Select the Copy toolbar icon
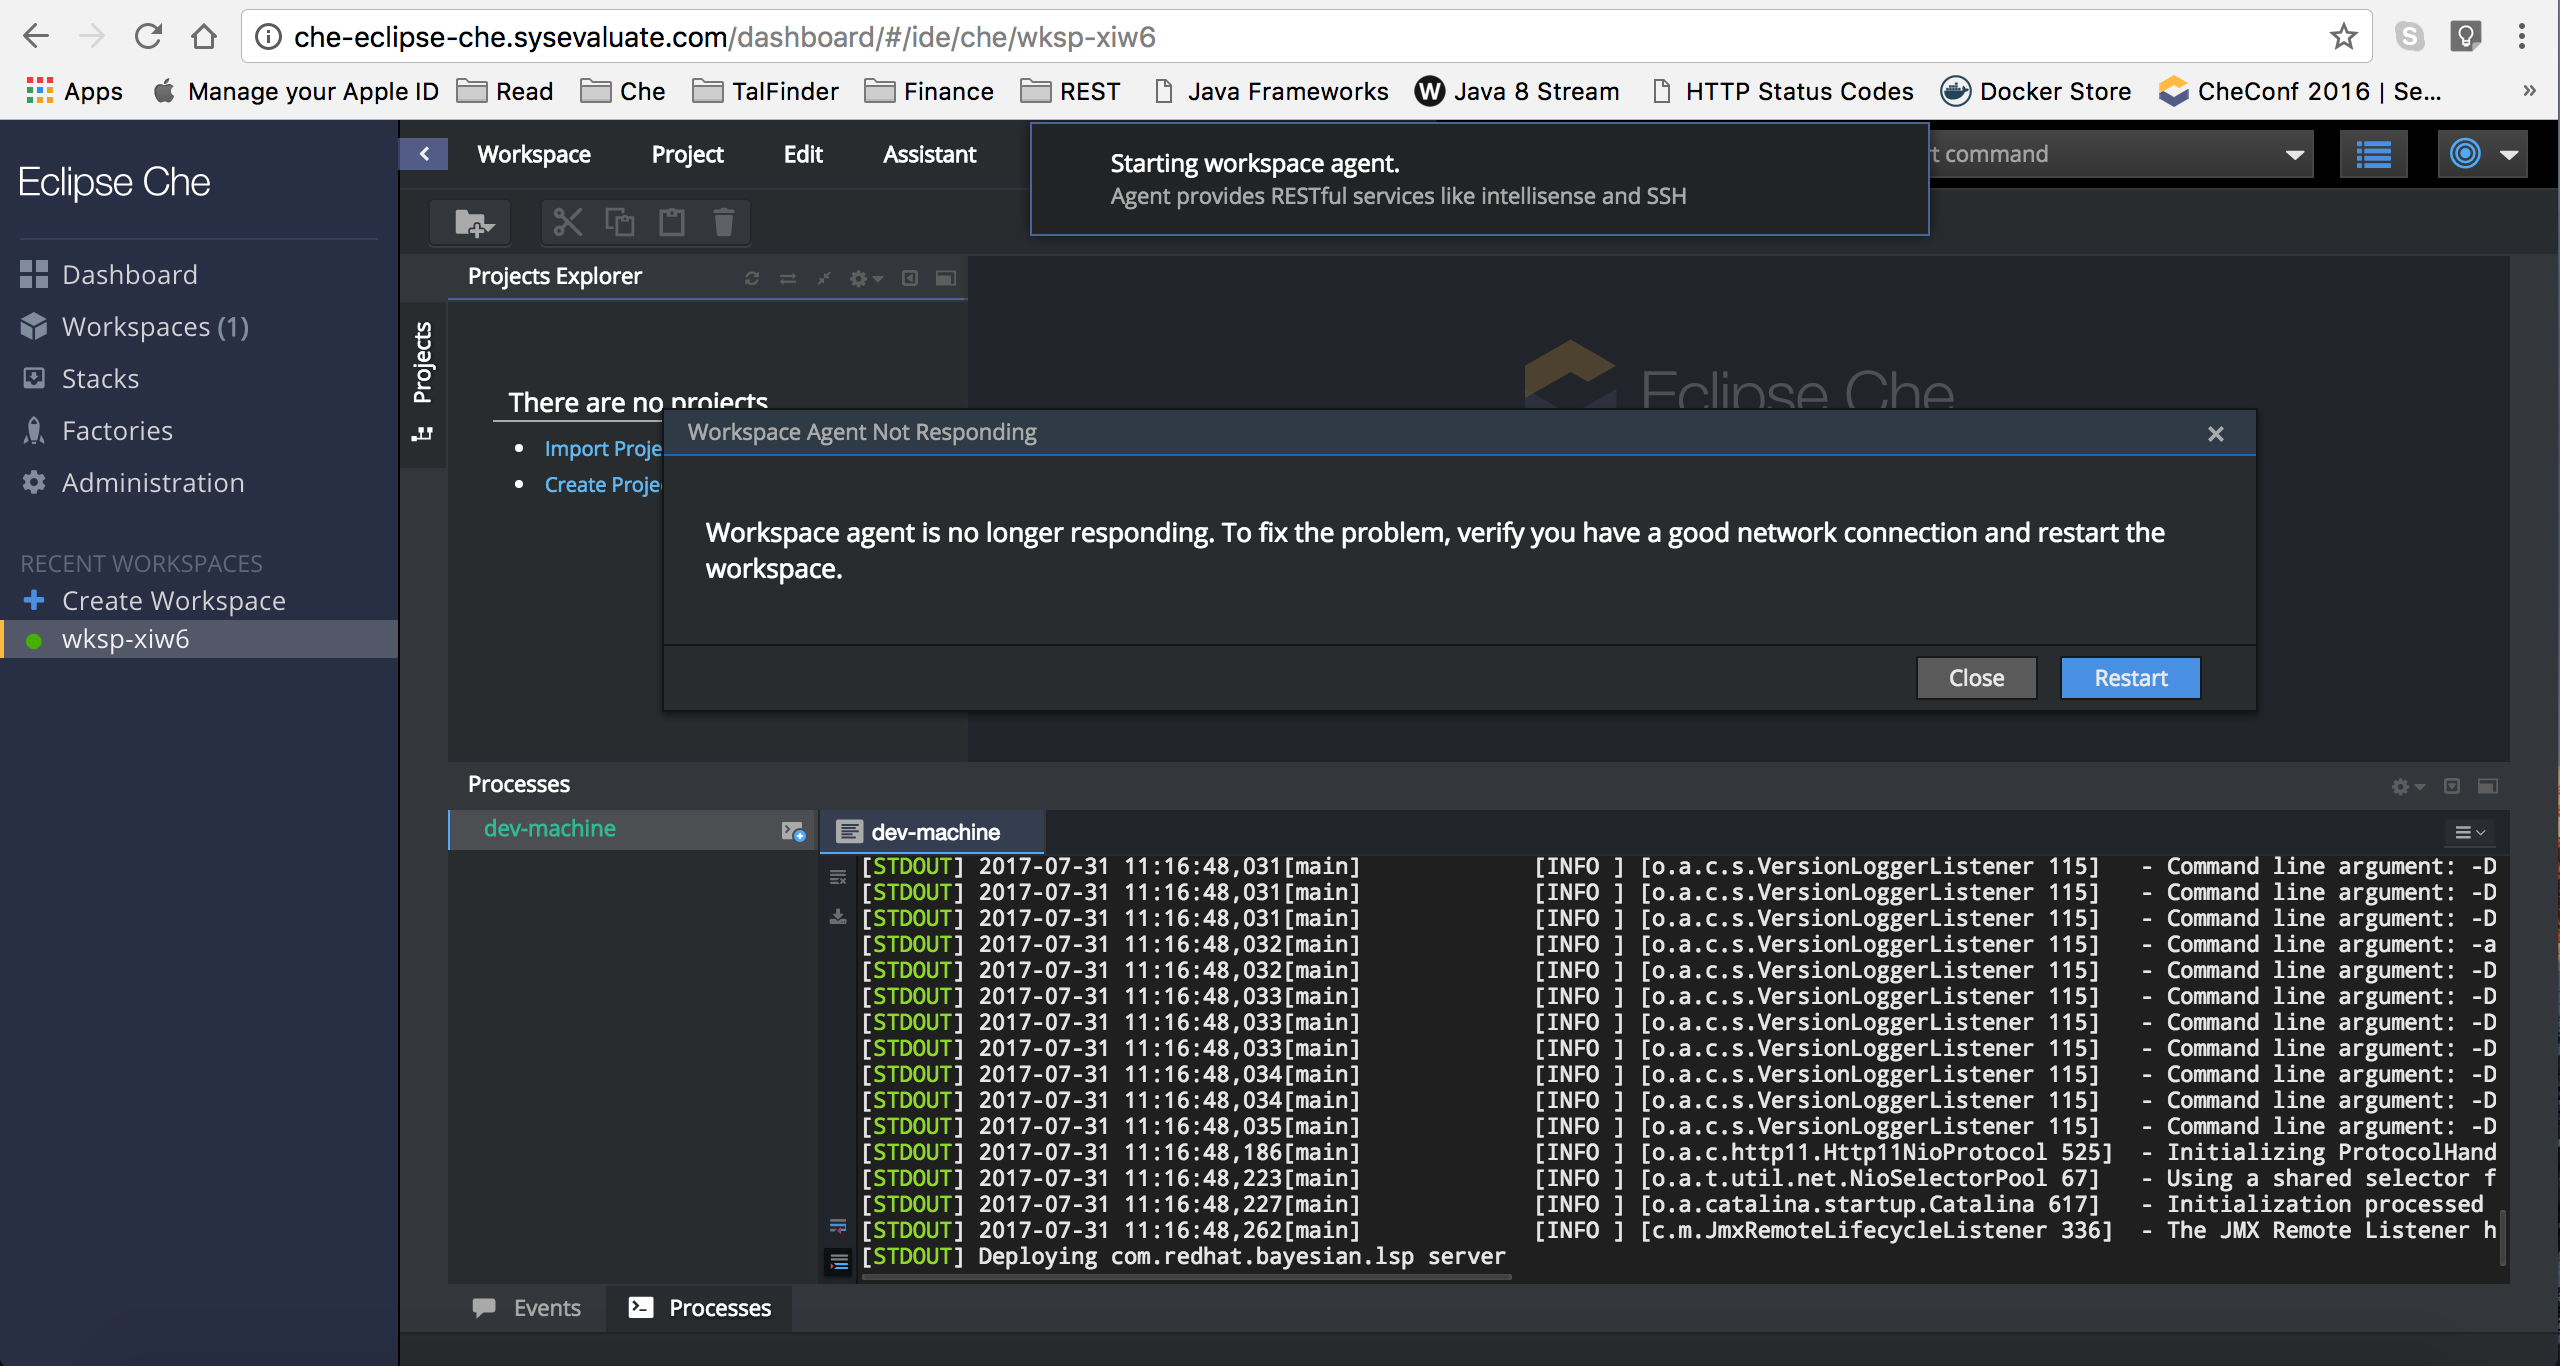 619,222
